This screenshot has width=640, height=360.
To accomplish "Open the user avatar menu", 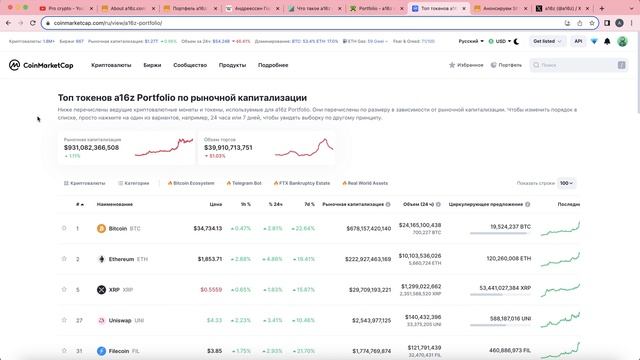I will 622,41.
